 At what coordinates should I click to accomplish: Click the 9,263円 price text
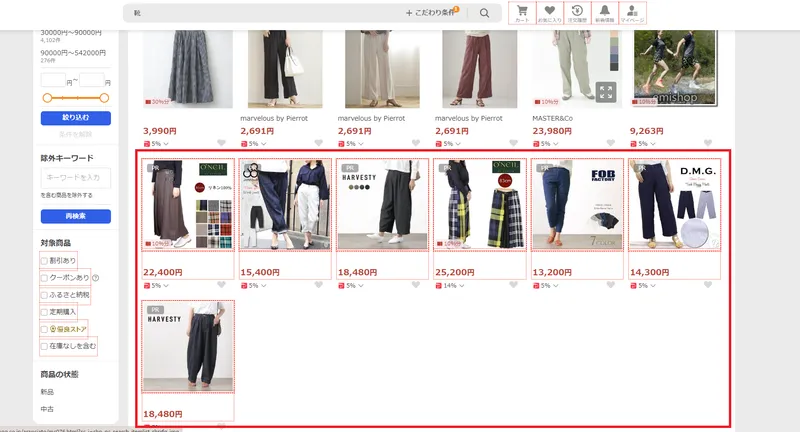coord(646,131)
